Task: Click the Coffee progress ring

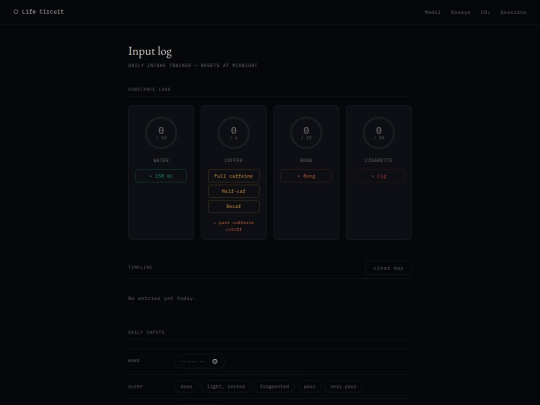Action: [233, 133]
